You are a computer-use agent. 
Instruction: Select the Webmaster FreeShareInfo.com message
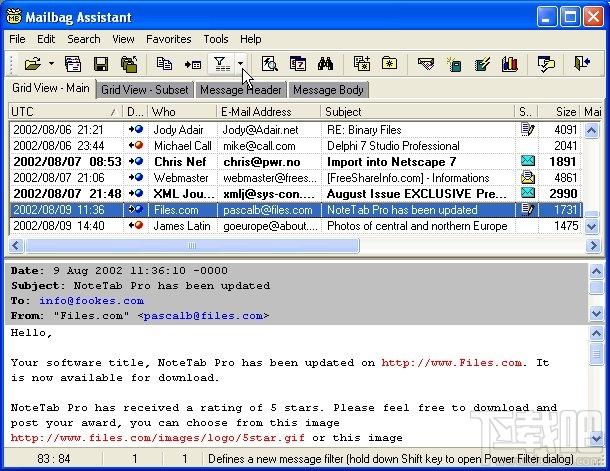[296, 178]
